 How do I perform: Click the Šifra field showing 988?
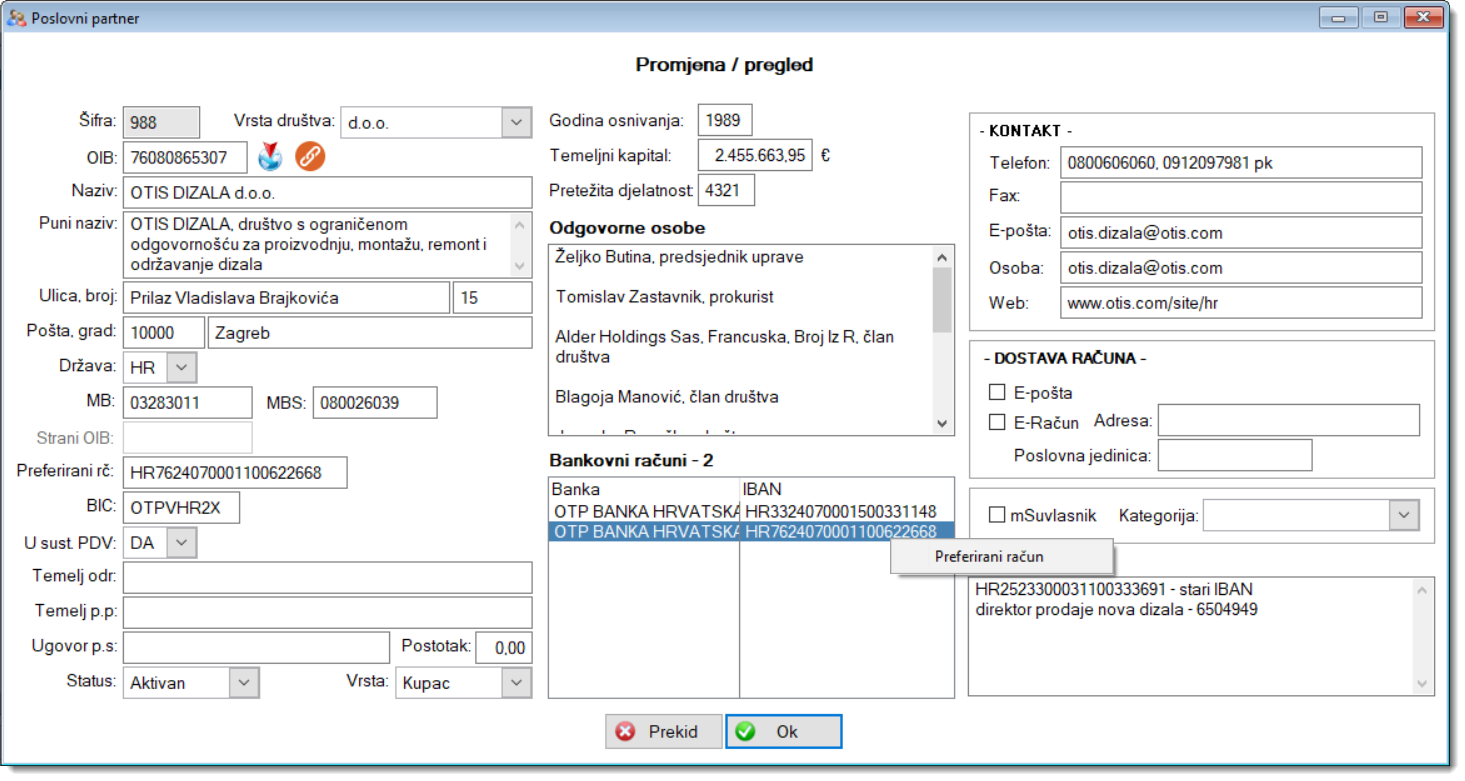coord(161,122)
